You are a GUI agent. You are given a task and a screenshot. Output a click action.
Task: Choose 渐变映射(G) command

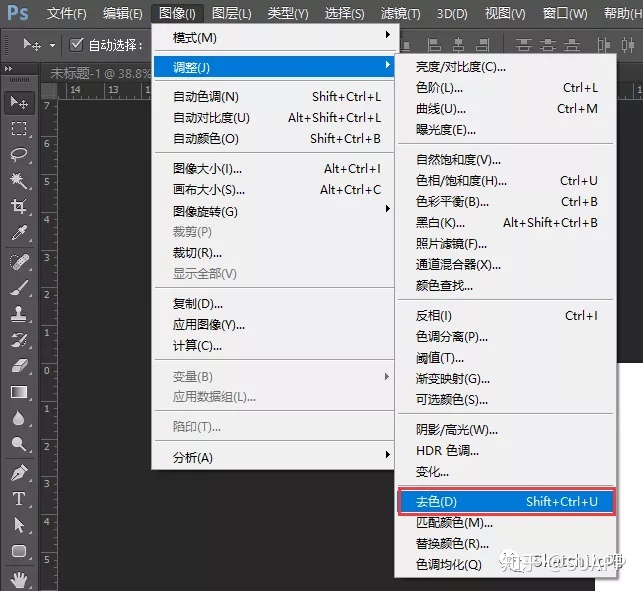(x=506, y=379)
